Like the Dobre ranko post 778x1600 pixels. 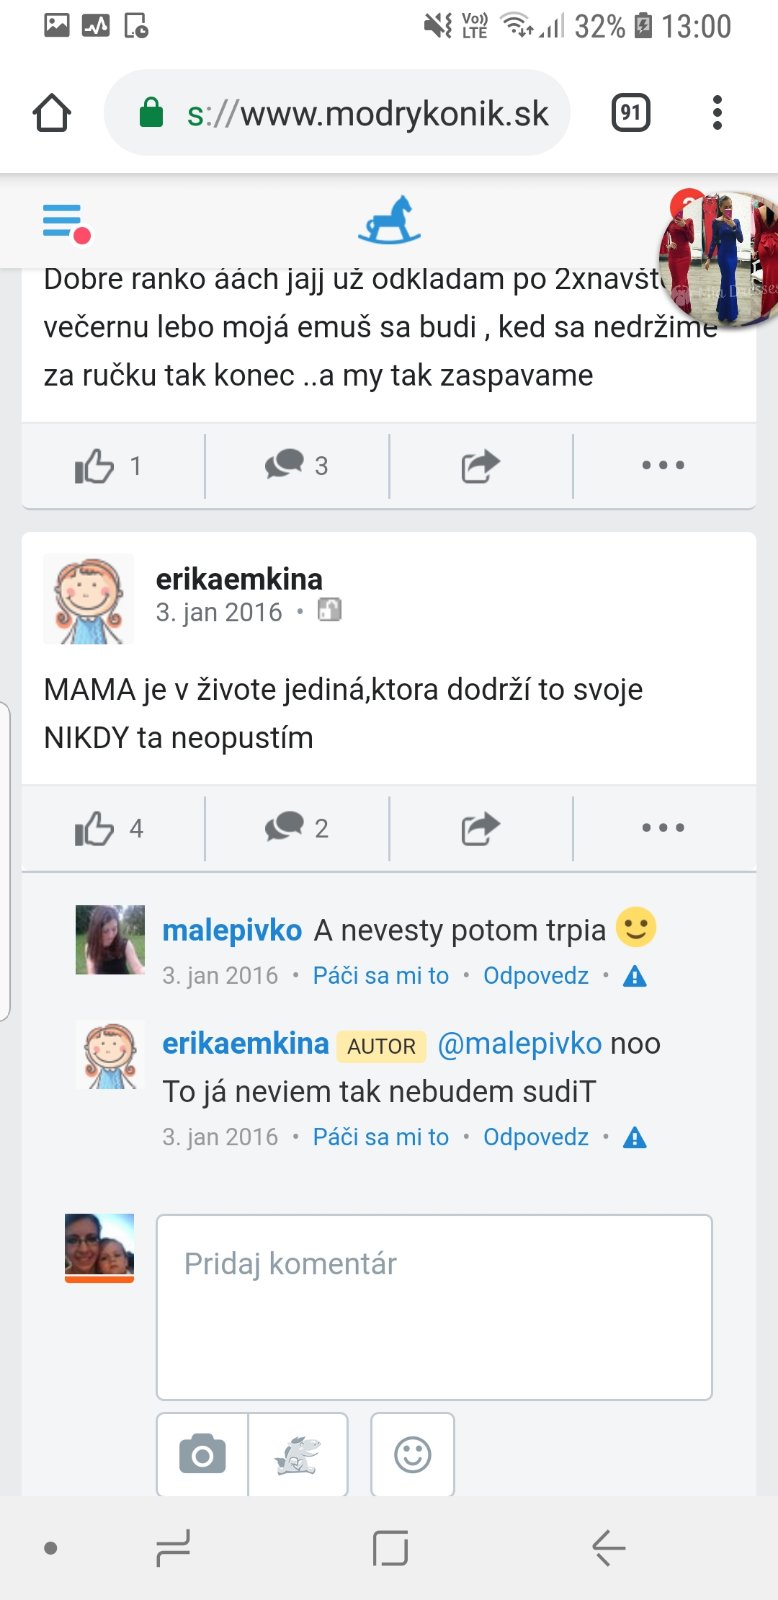(110, 465)
